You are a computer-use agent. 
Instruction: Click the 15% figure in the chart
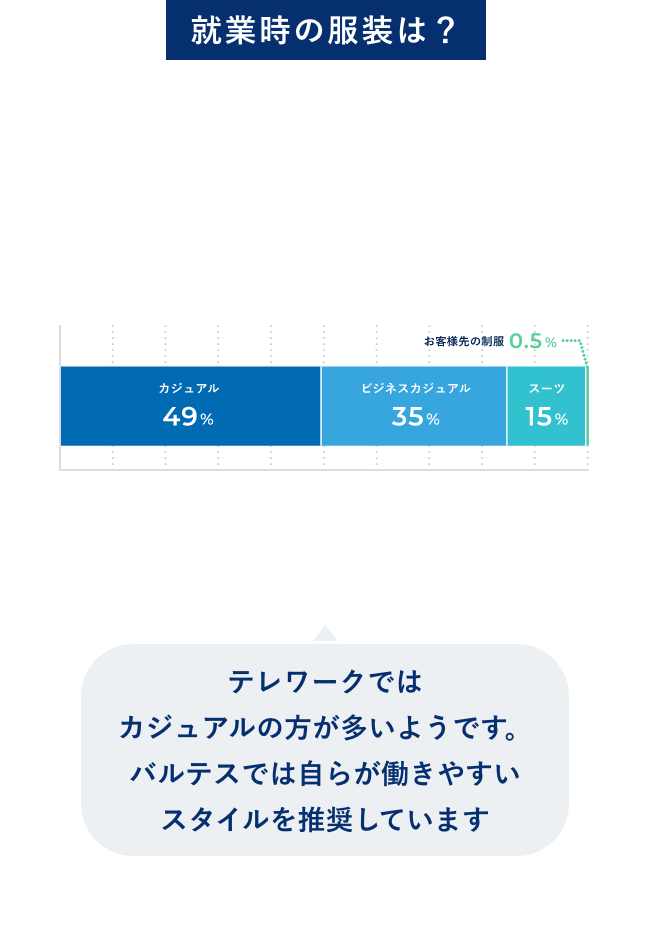(x=546, y=417)
